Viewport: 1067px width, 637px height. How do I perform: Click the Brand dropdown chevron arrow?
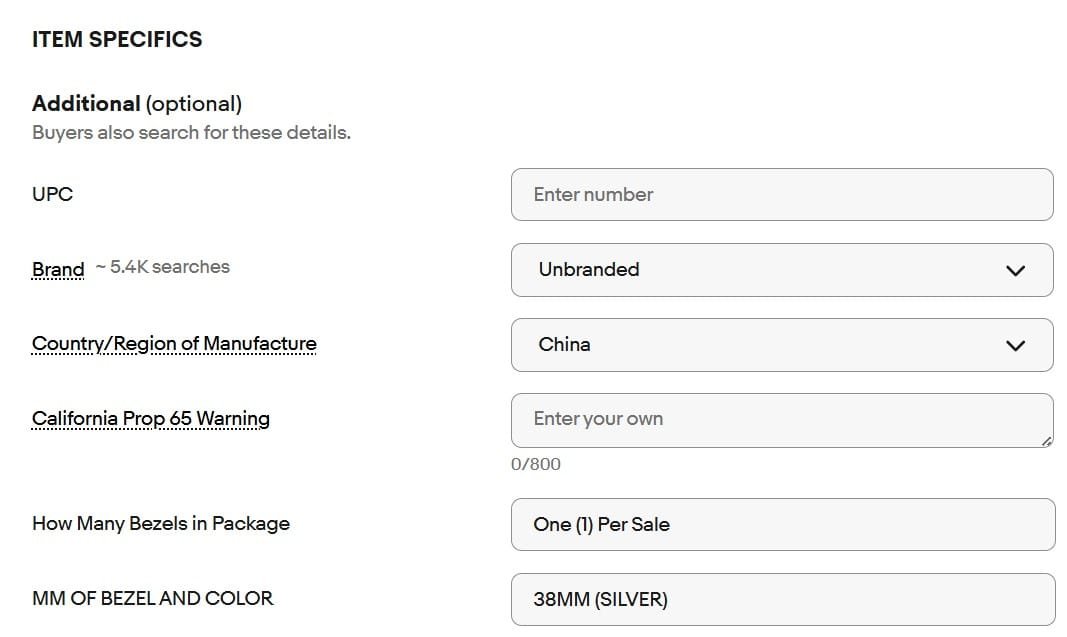[1015, 270]
